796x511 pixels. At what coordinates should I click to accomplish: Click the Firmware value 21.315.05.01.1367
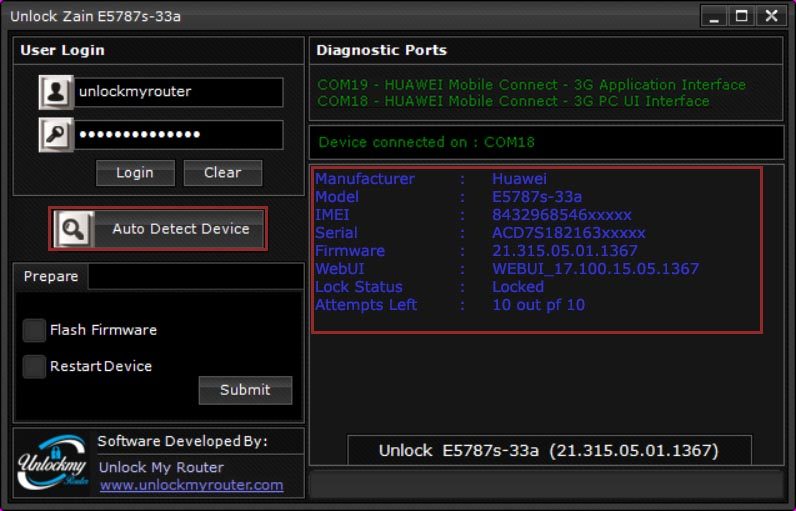tap(565, 251)
